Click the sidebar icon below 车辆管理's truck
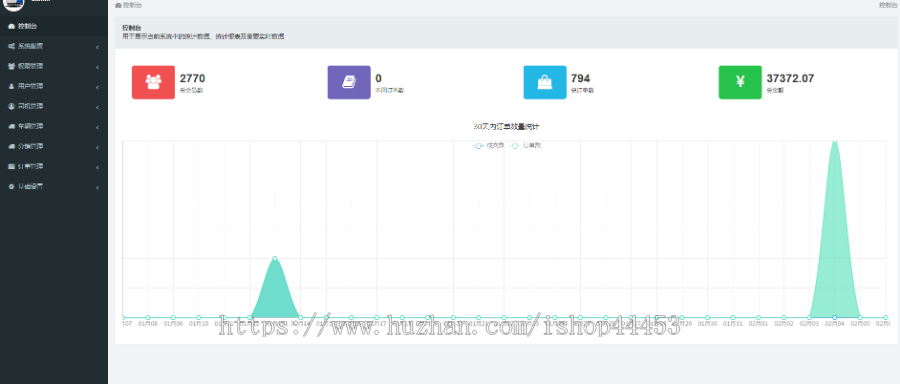 11,147
